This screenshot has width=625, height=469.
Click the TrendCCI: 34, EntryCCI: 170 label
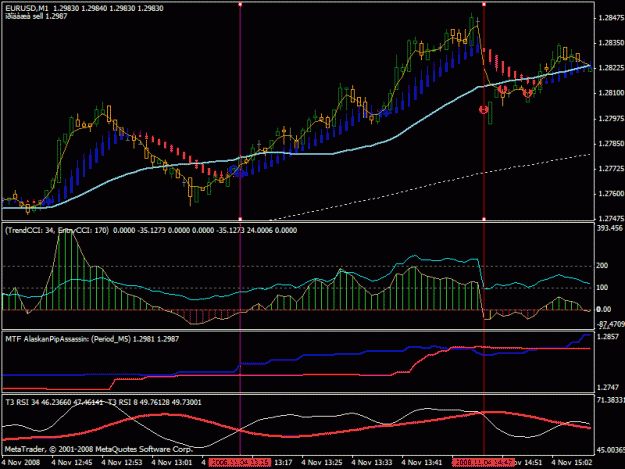(57, 230)
